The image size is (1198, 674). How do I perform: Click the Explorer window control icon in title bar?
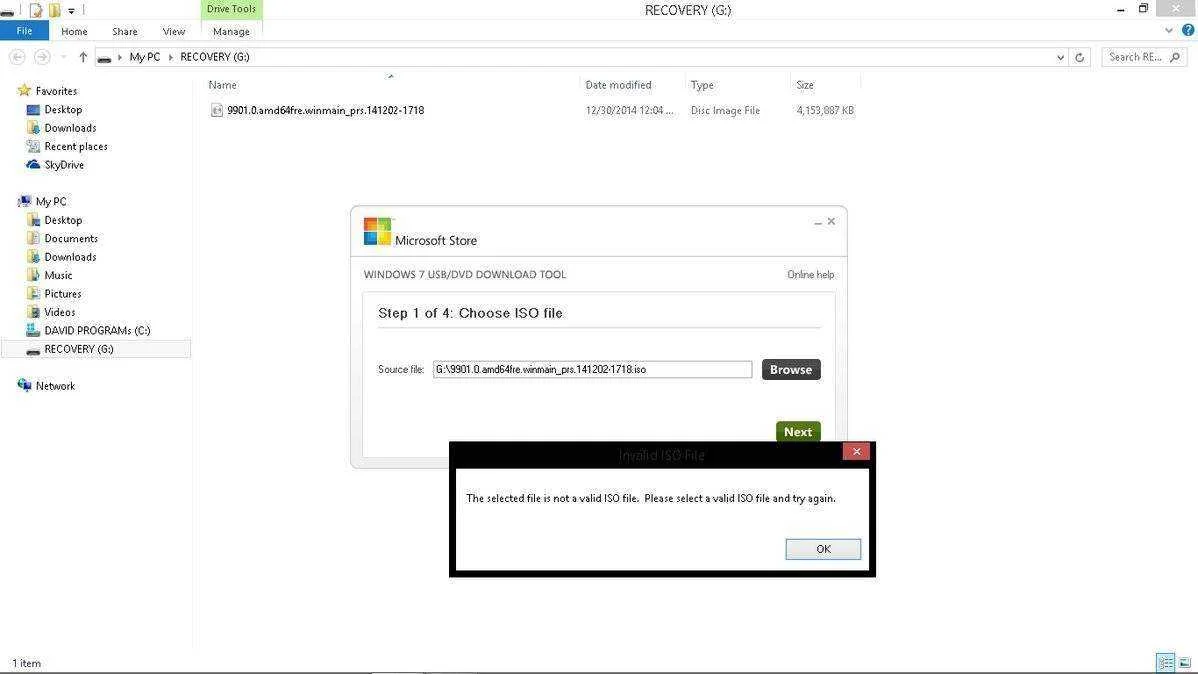(7, 11)
